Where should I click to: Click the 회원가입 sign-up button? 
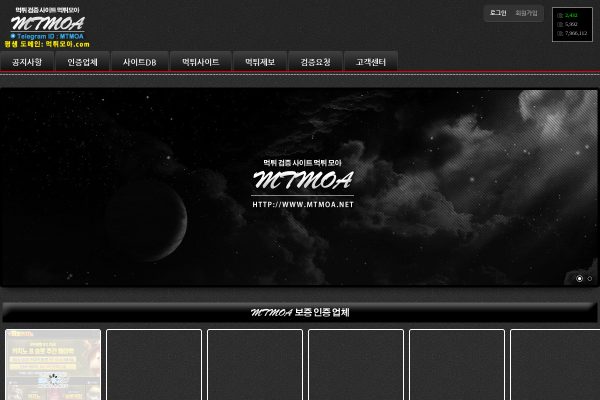[x=526, y=13]
